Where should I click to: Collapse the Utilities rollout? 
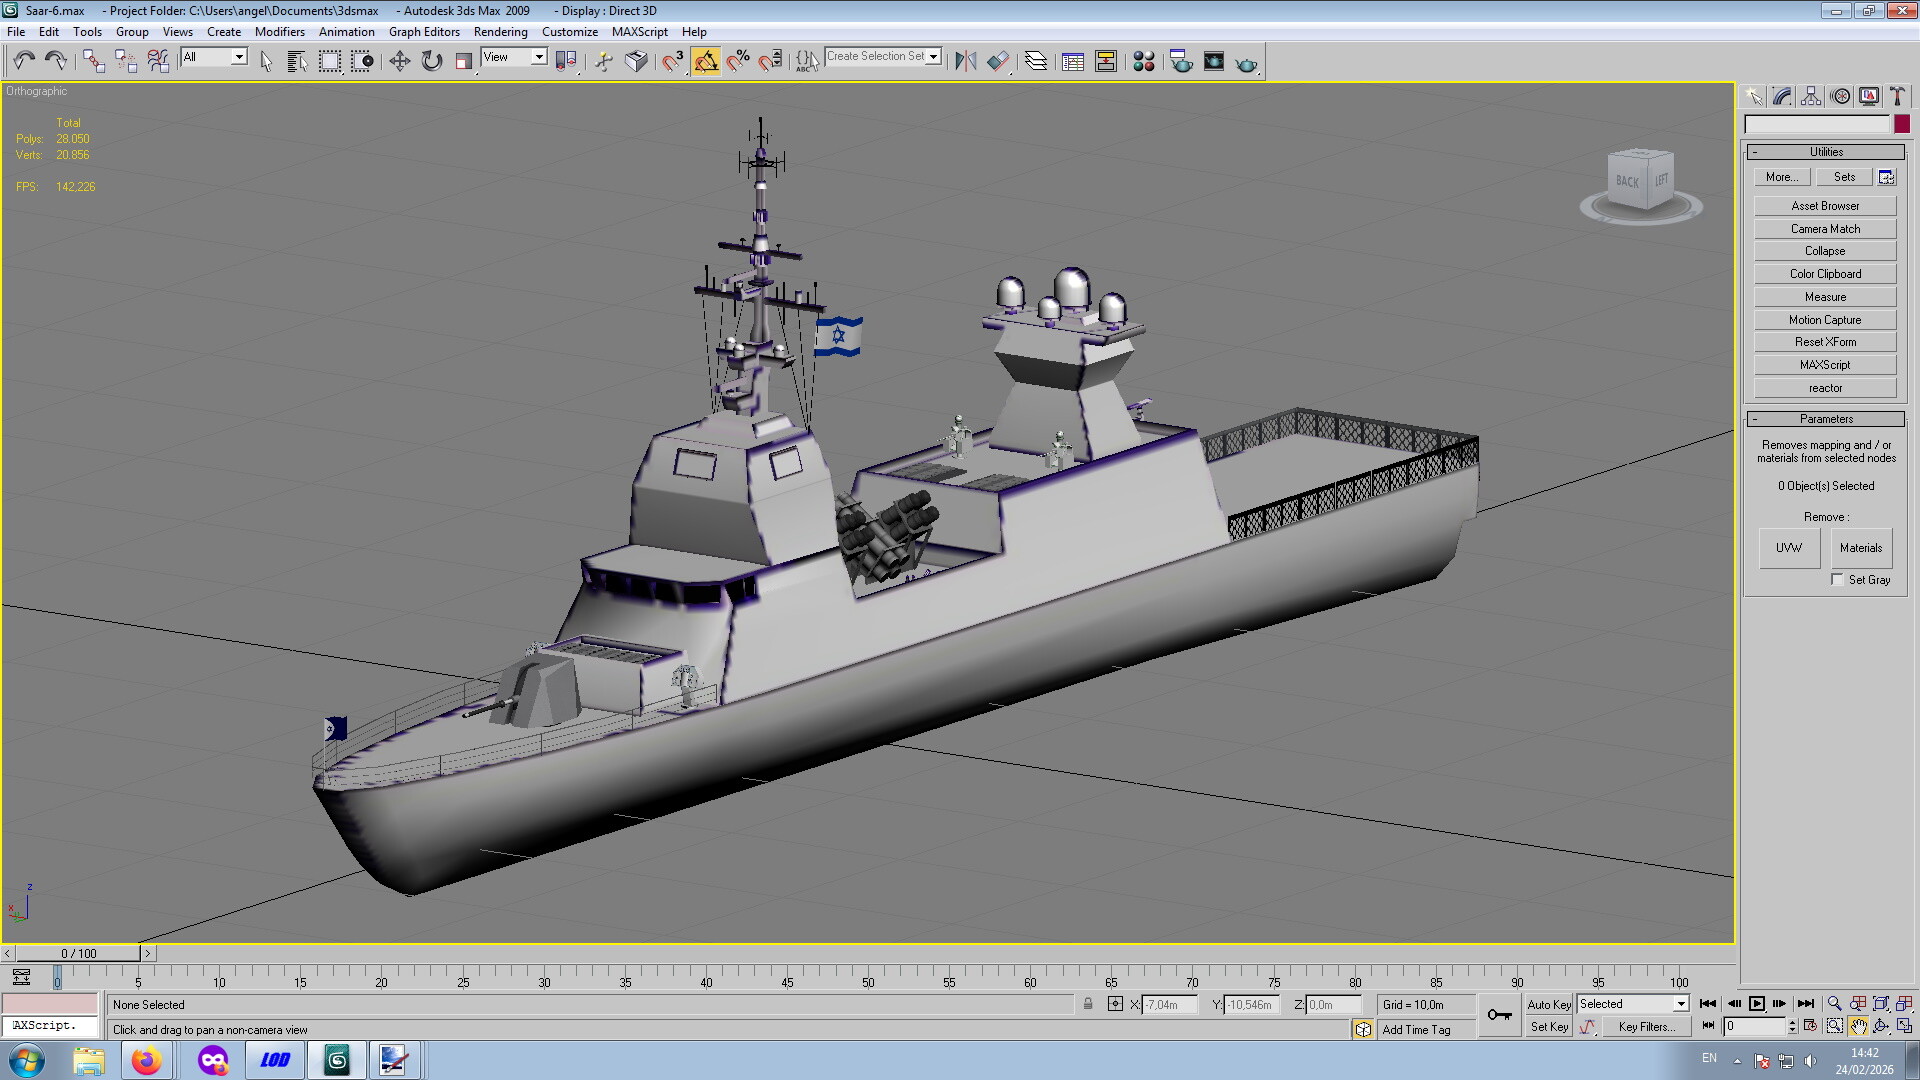tap(1825, 152)
